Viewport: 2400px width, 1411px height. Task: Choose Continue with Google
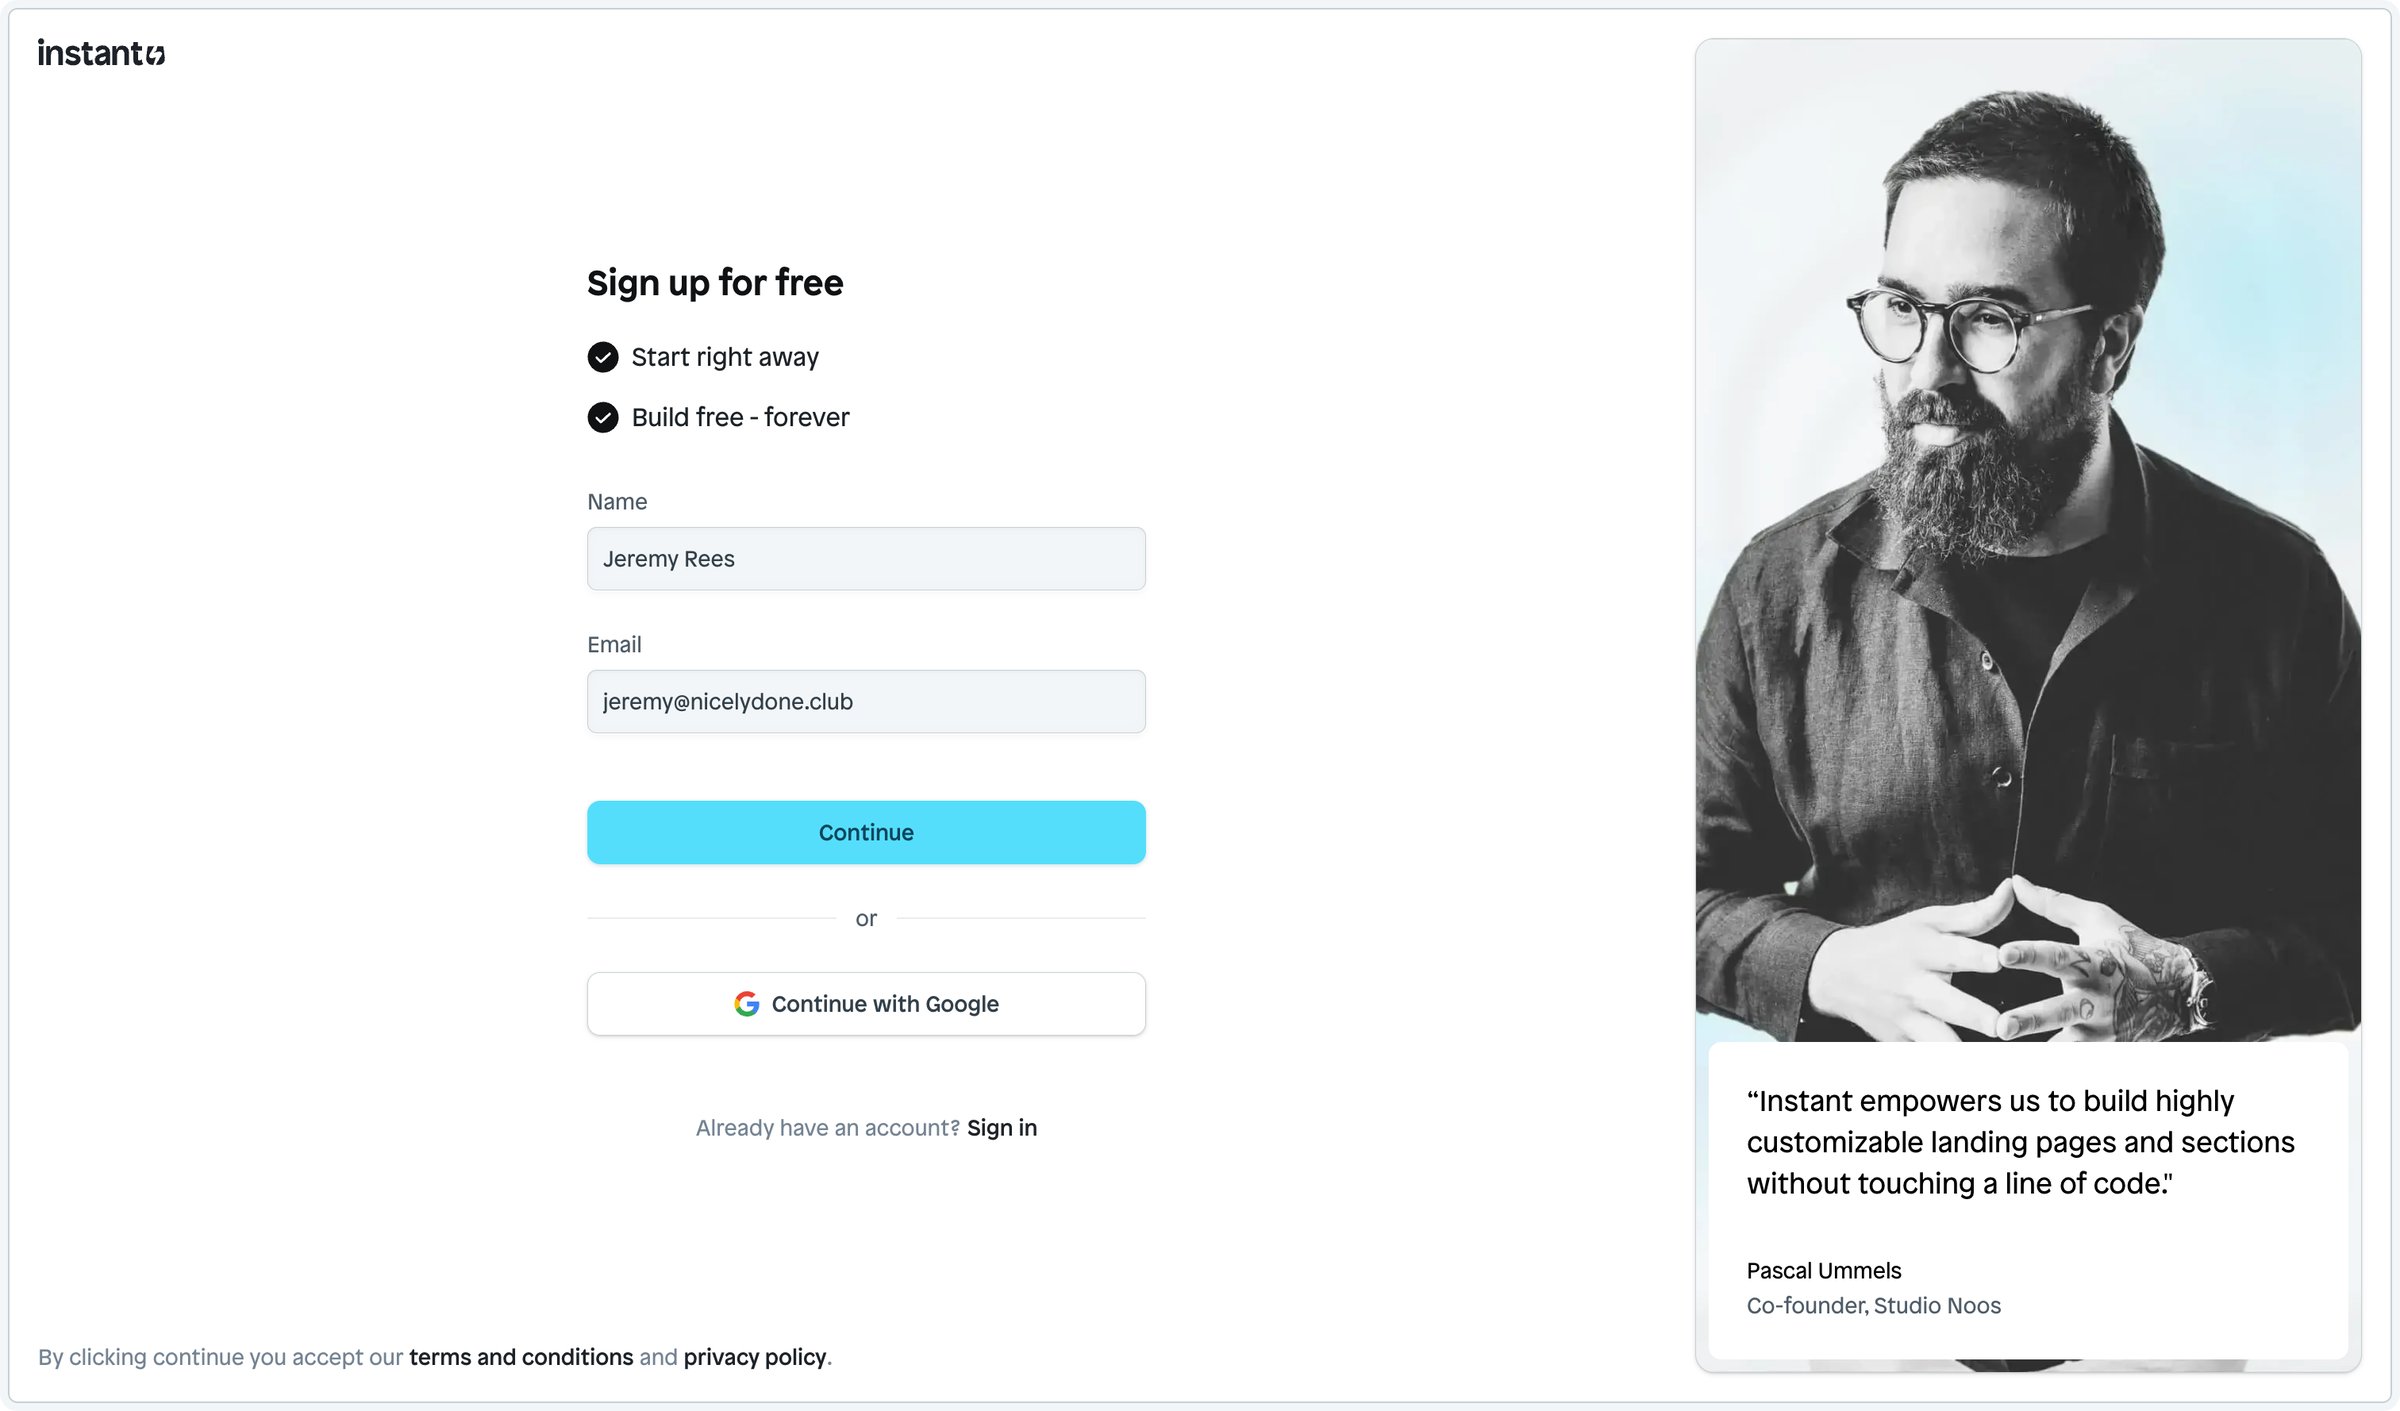[x=866, y=1004]
